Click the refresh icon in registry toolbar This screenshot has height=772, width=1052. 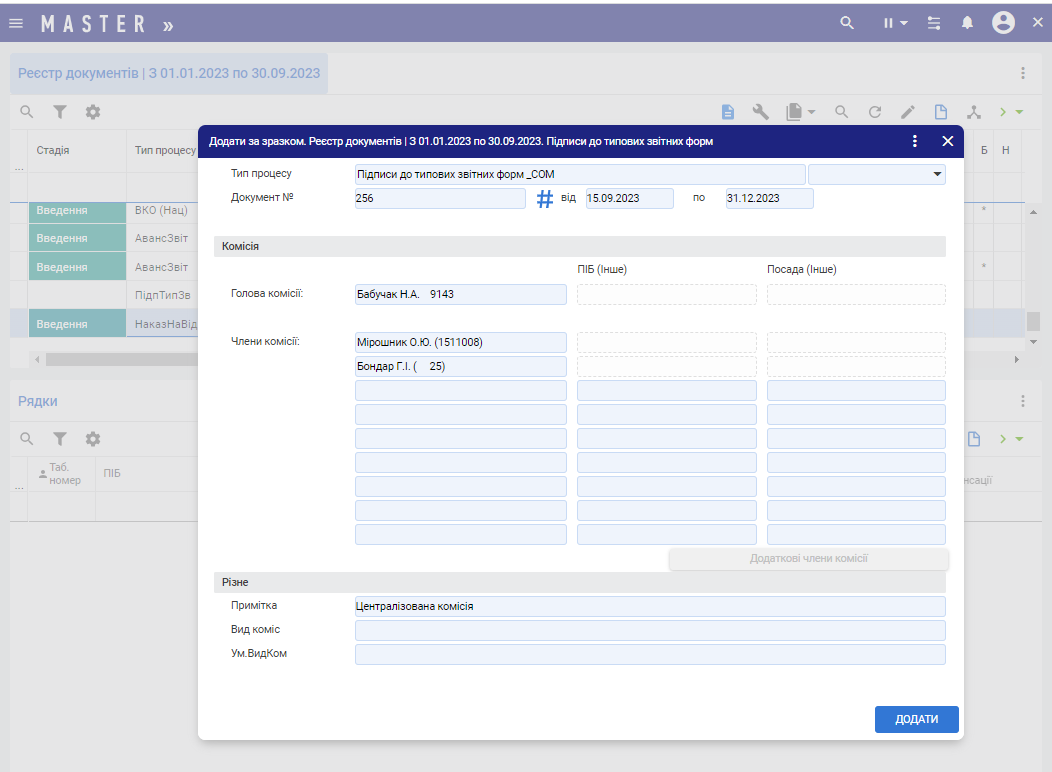pos(875,112)
